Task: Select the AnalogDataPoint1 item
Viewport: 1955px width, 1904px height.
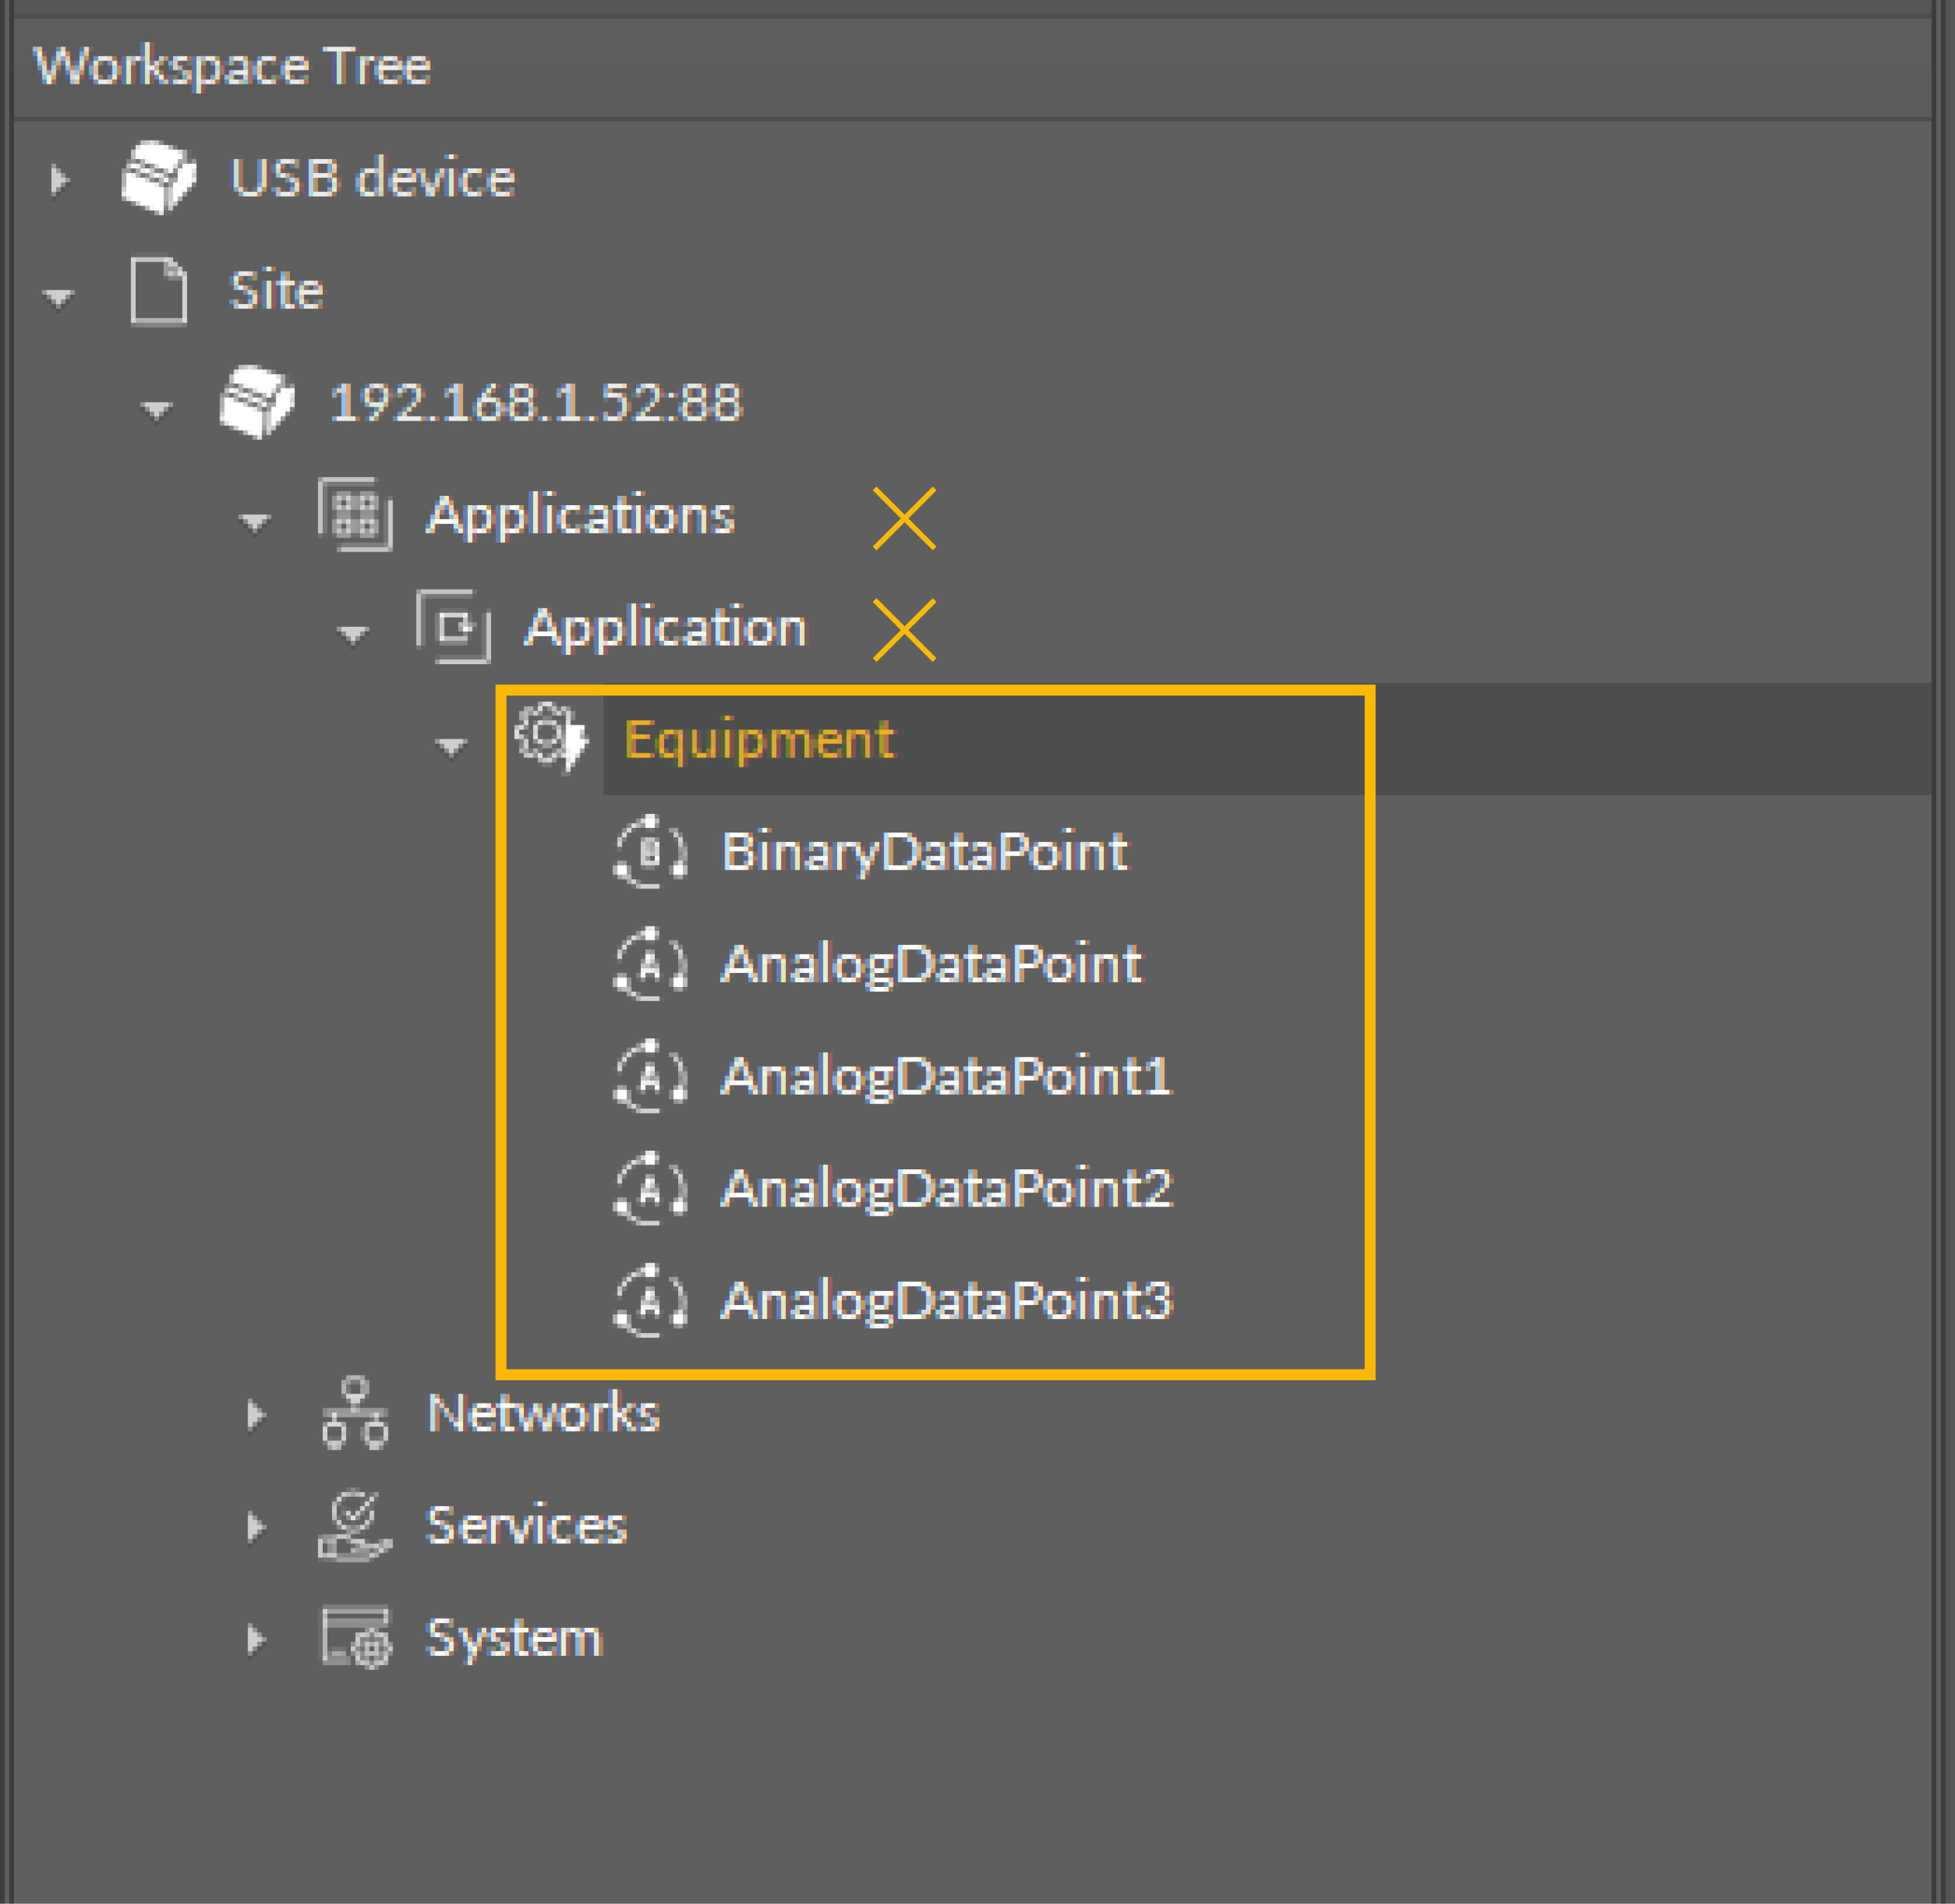Action: (945, 1077)
